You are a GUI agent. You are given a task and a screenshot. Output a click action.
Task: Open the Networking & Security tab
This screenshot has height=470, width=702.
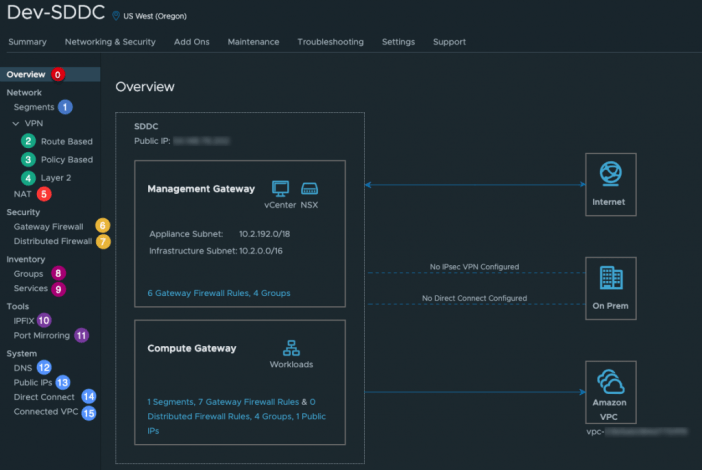(110, 42)
